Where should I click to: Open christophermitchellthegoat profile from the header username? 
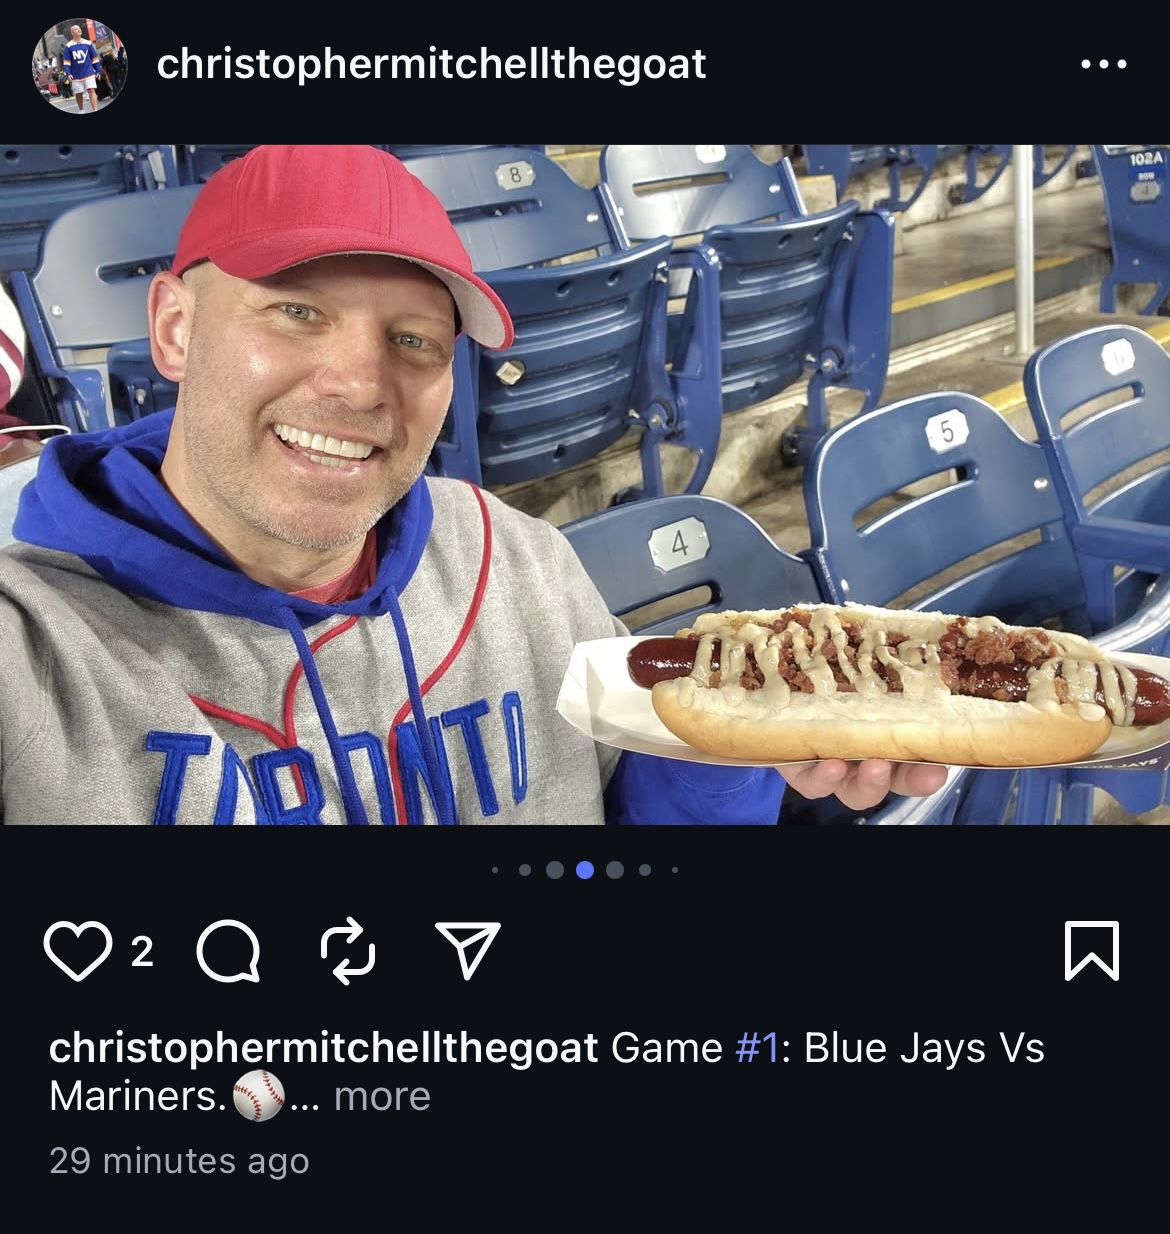click(x=431, y=65)
